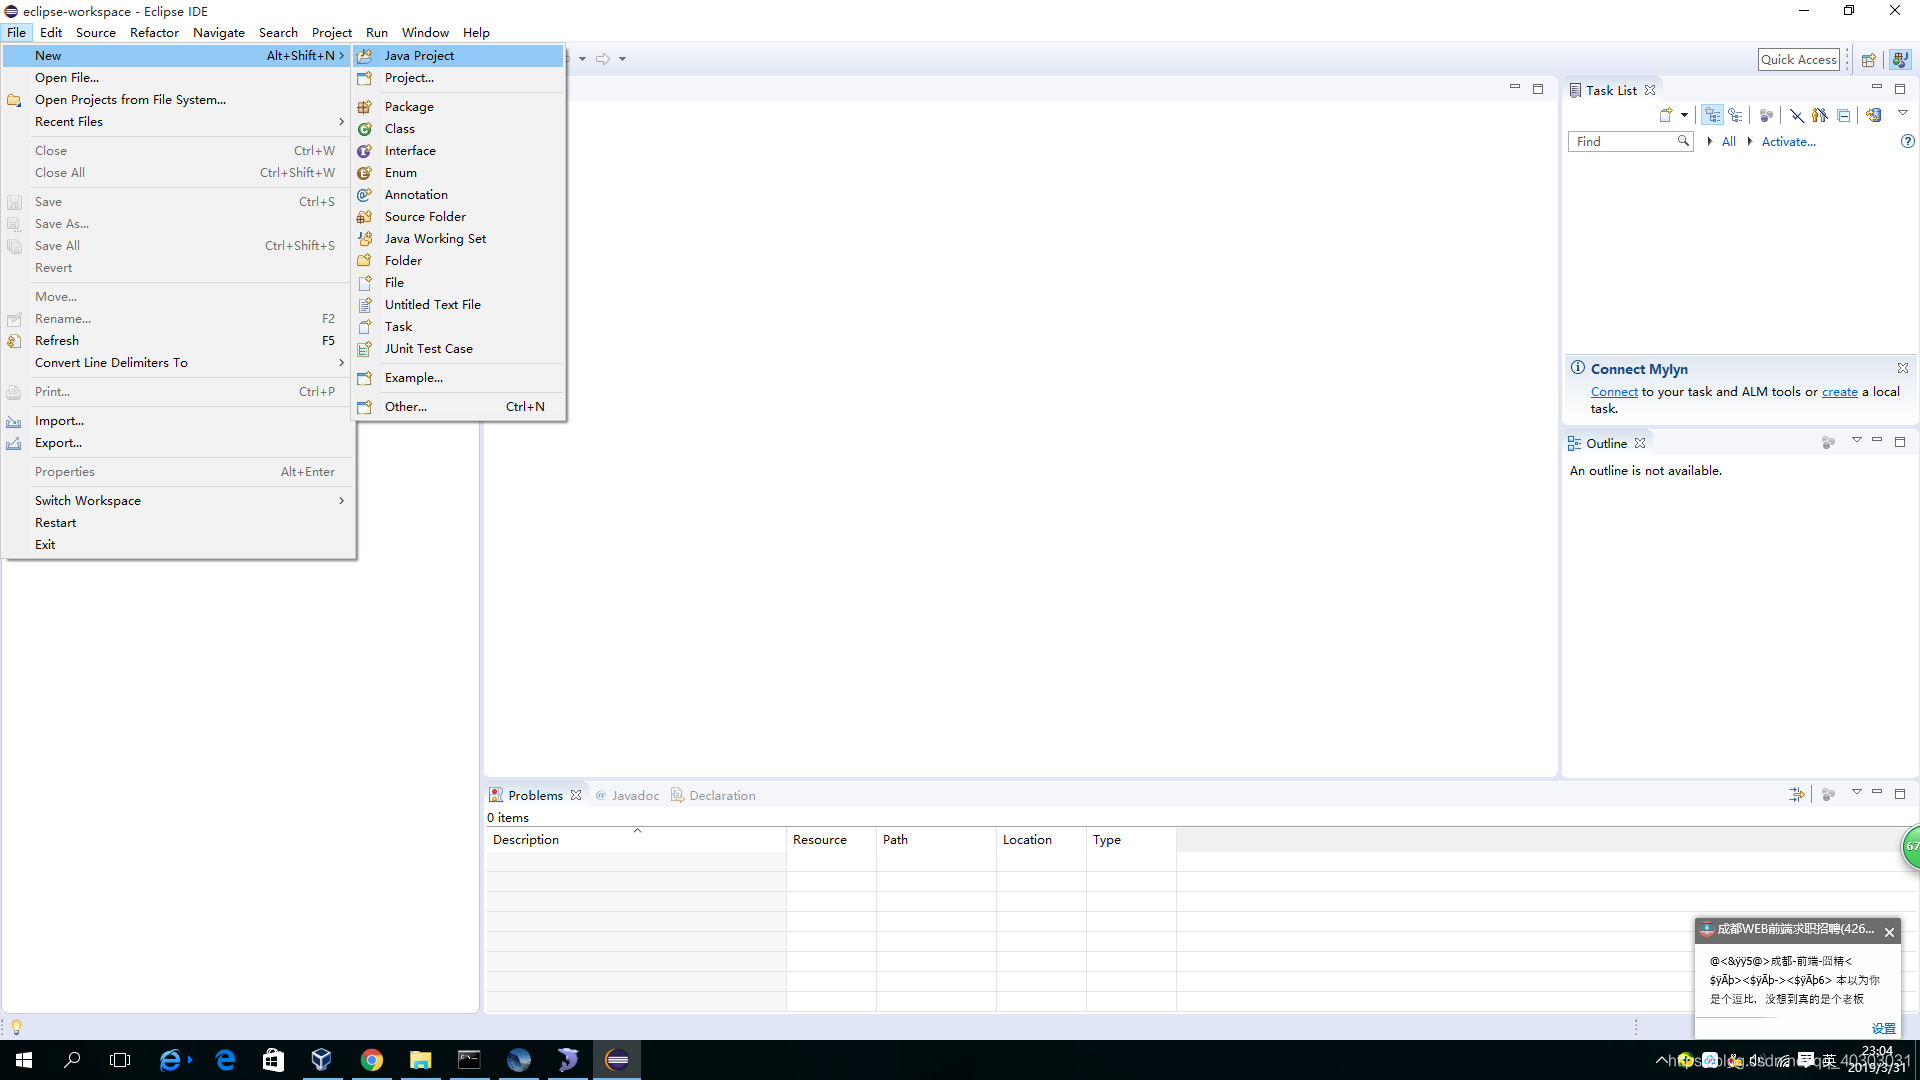
Task: Select Java Project in New submenu
Action: pyautogui.click(x=459, y=56)
